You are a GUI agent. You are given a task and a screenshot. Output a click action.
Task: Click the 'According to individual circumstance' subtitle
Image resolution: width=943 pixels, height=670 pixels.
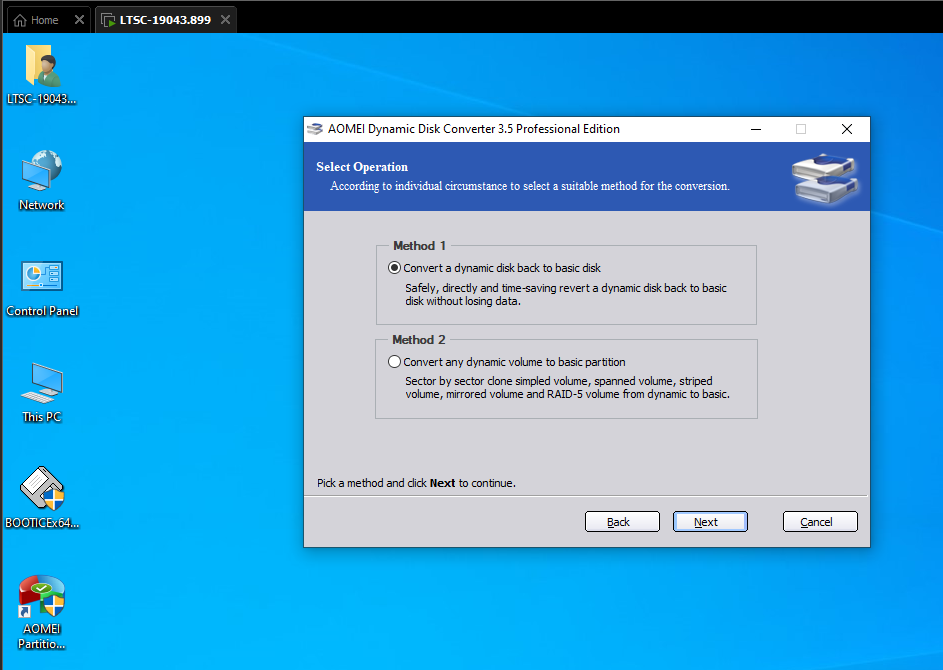tap(529, 186)
